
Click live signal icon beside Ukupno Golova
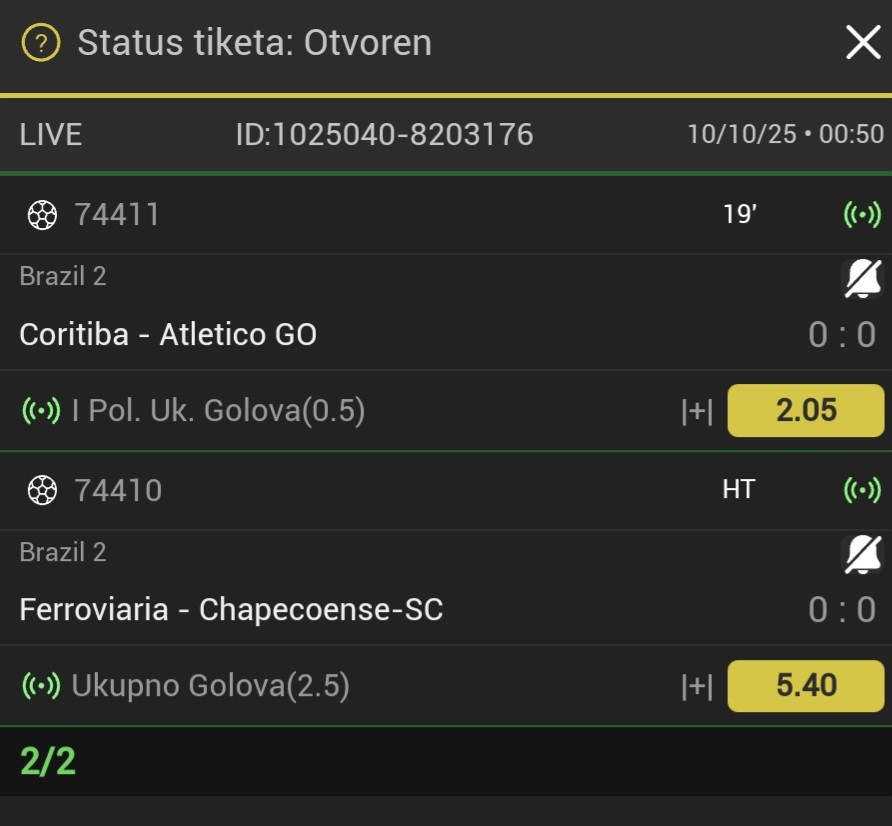click(41, 687)
